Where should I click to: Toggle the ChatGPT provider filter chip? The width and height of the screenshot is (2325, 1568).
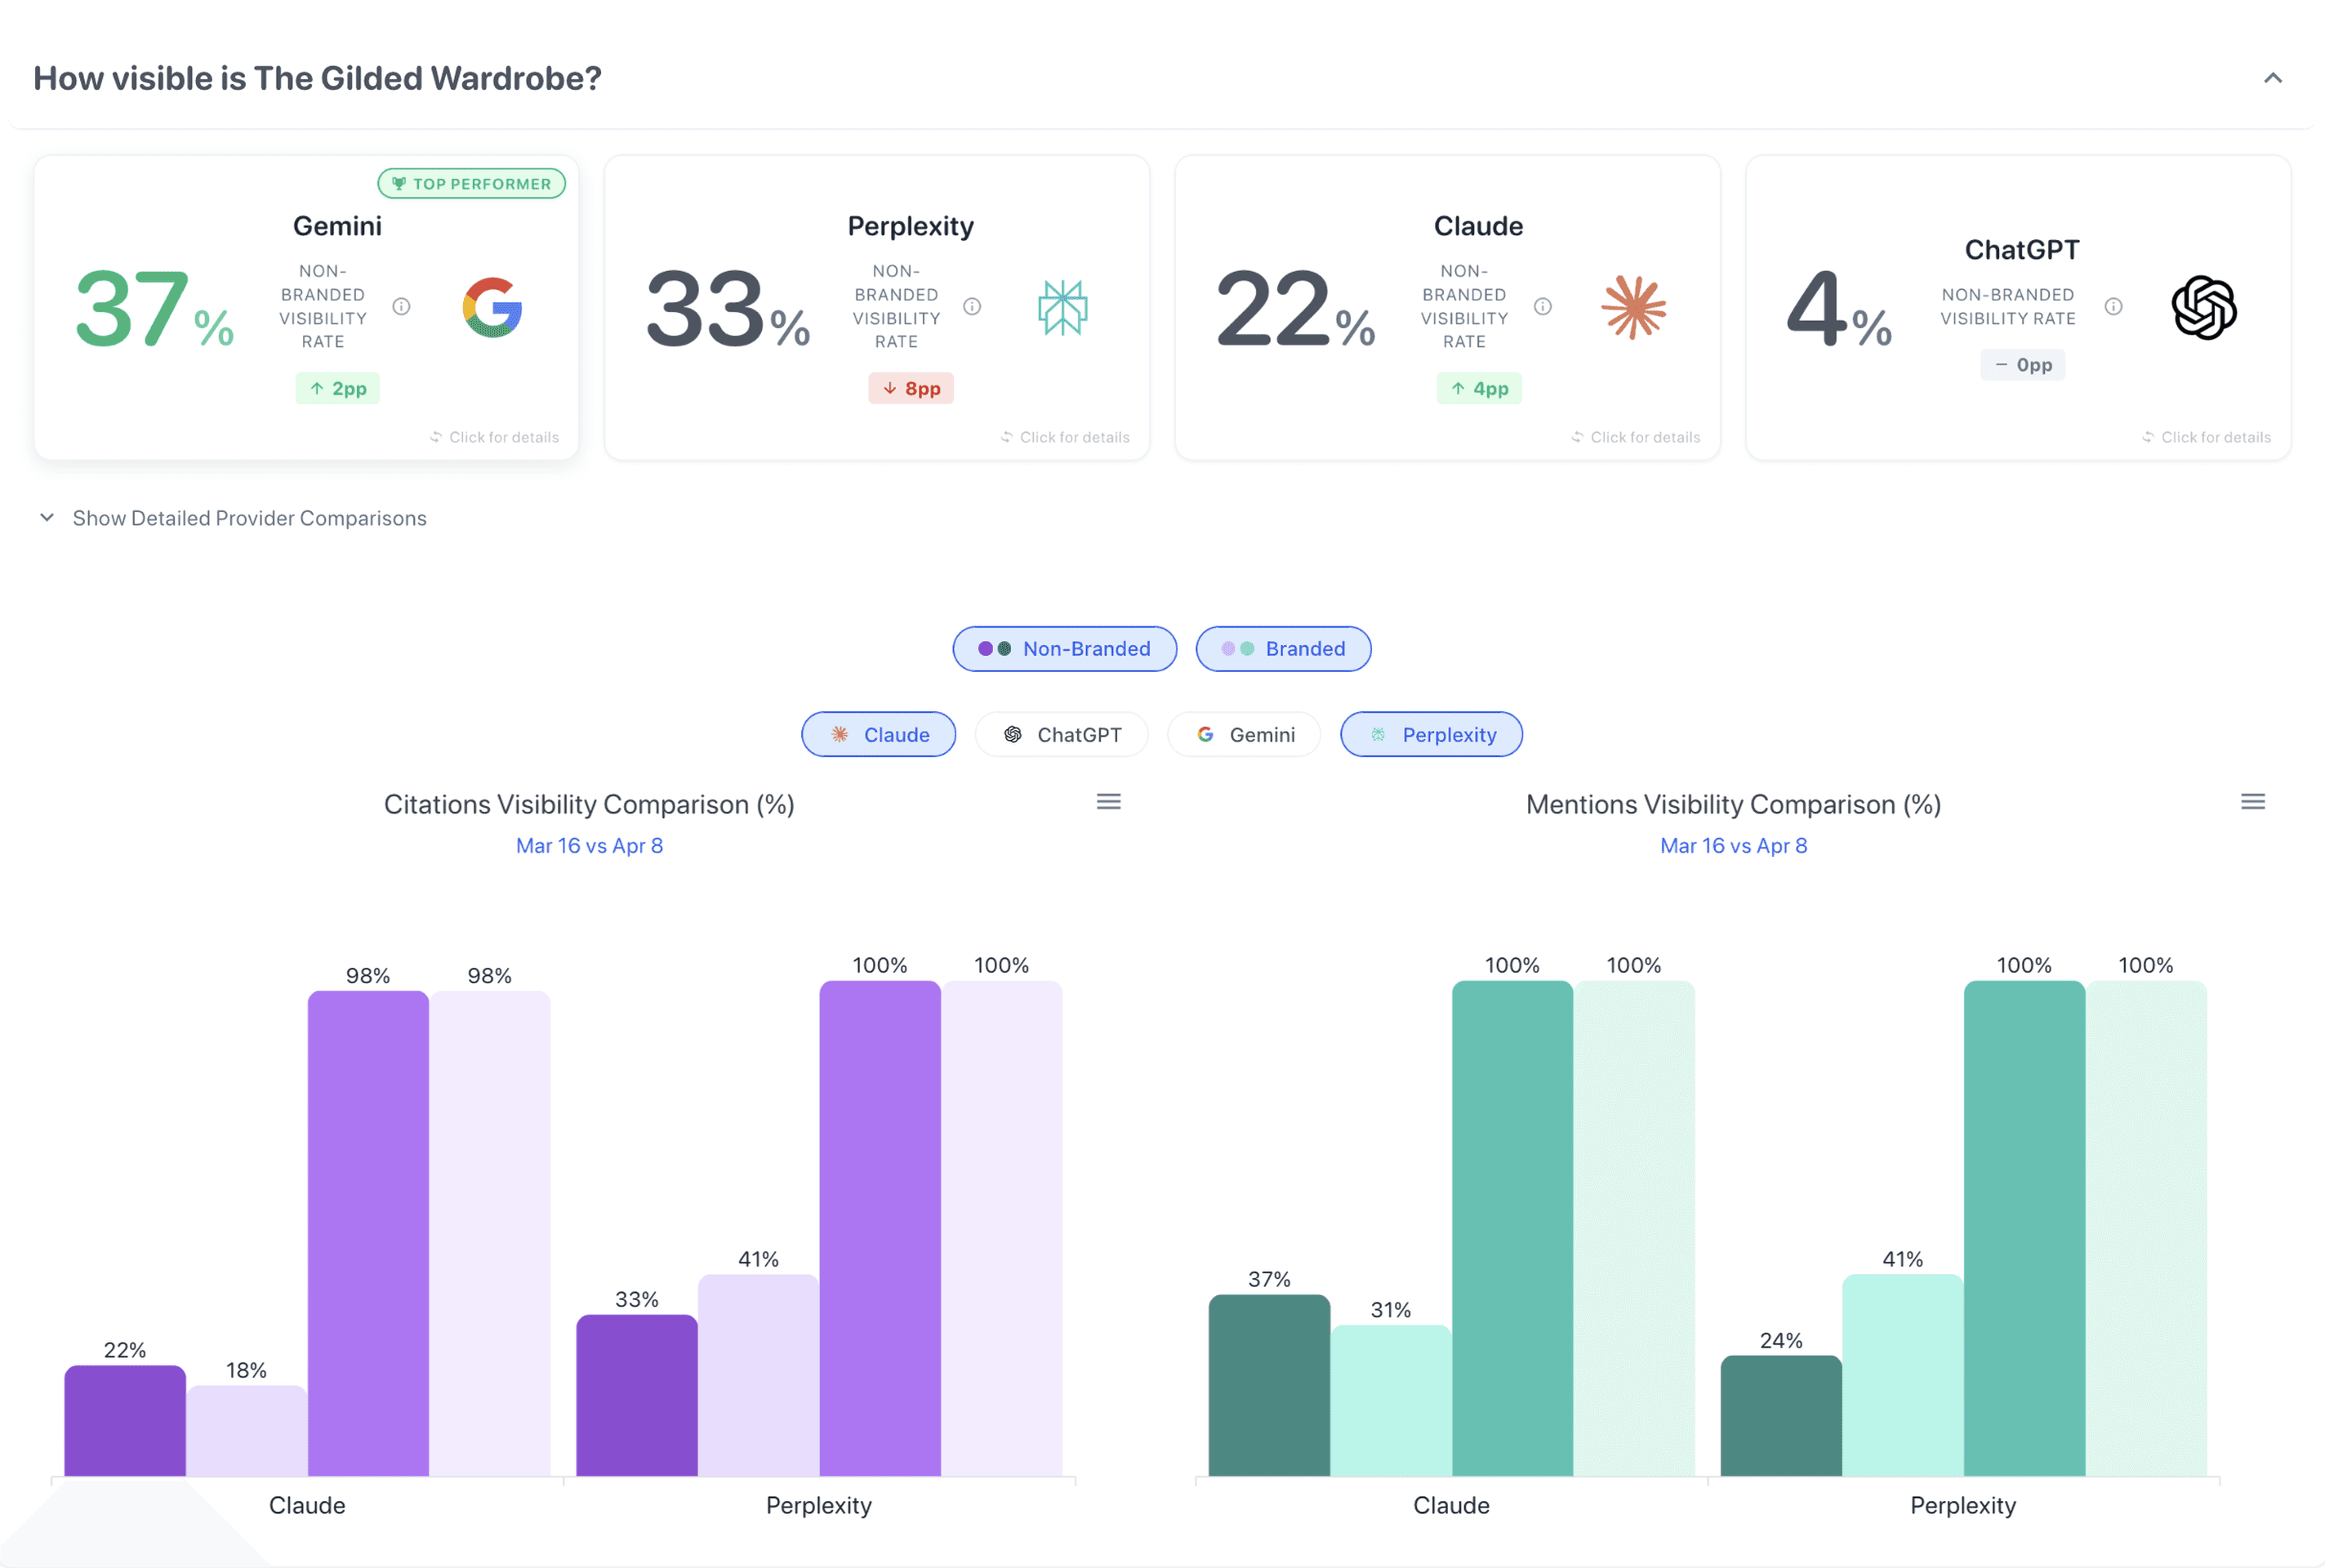pyautogui.click(x=1061, y=735)
